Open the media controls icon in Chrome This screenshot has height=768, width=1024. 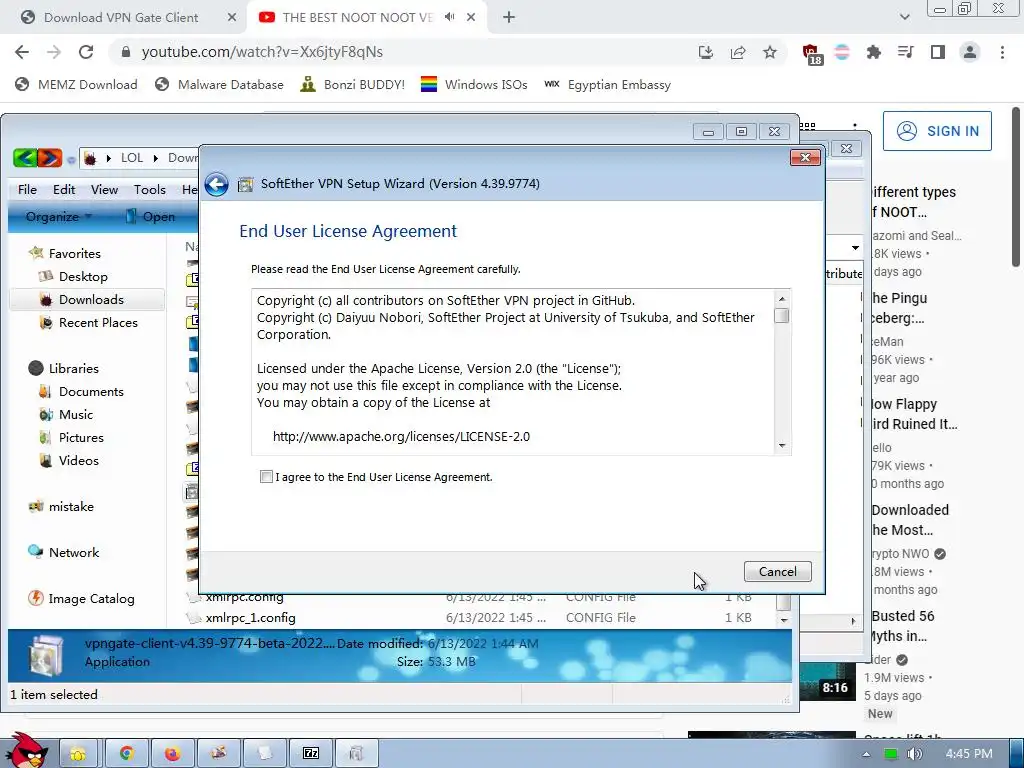pos(905,52)
